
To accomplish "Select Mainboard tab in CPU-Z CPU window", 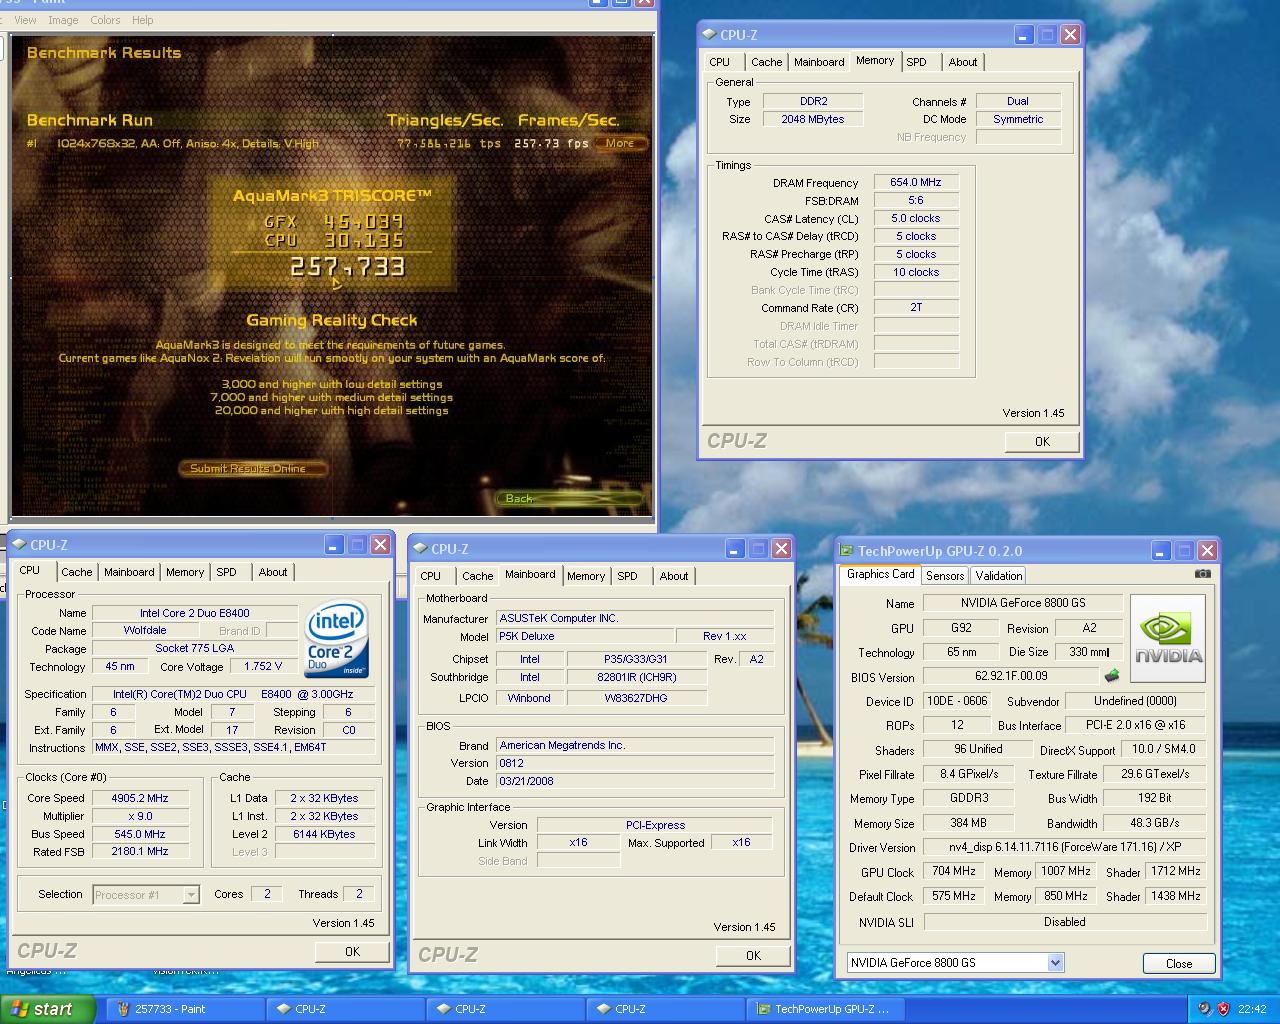I will tap(129, 572).
